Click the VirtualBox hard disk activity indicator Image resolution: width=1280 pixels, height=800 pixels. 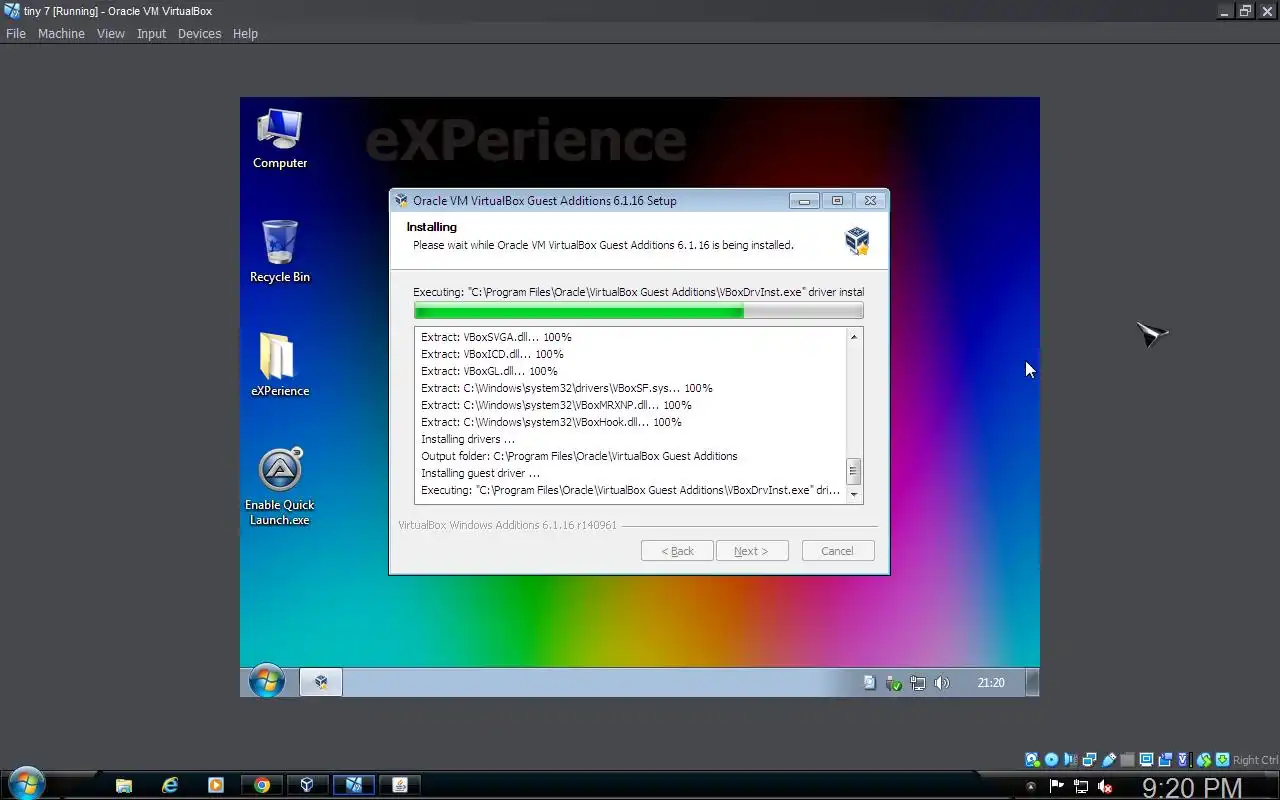1032,760
